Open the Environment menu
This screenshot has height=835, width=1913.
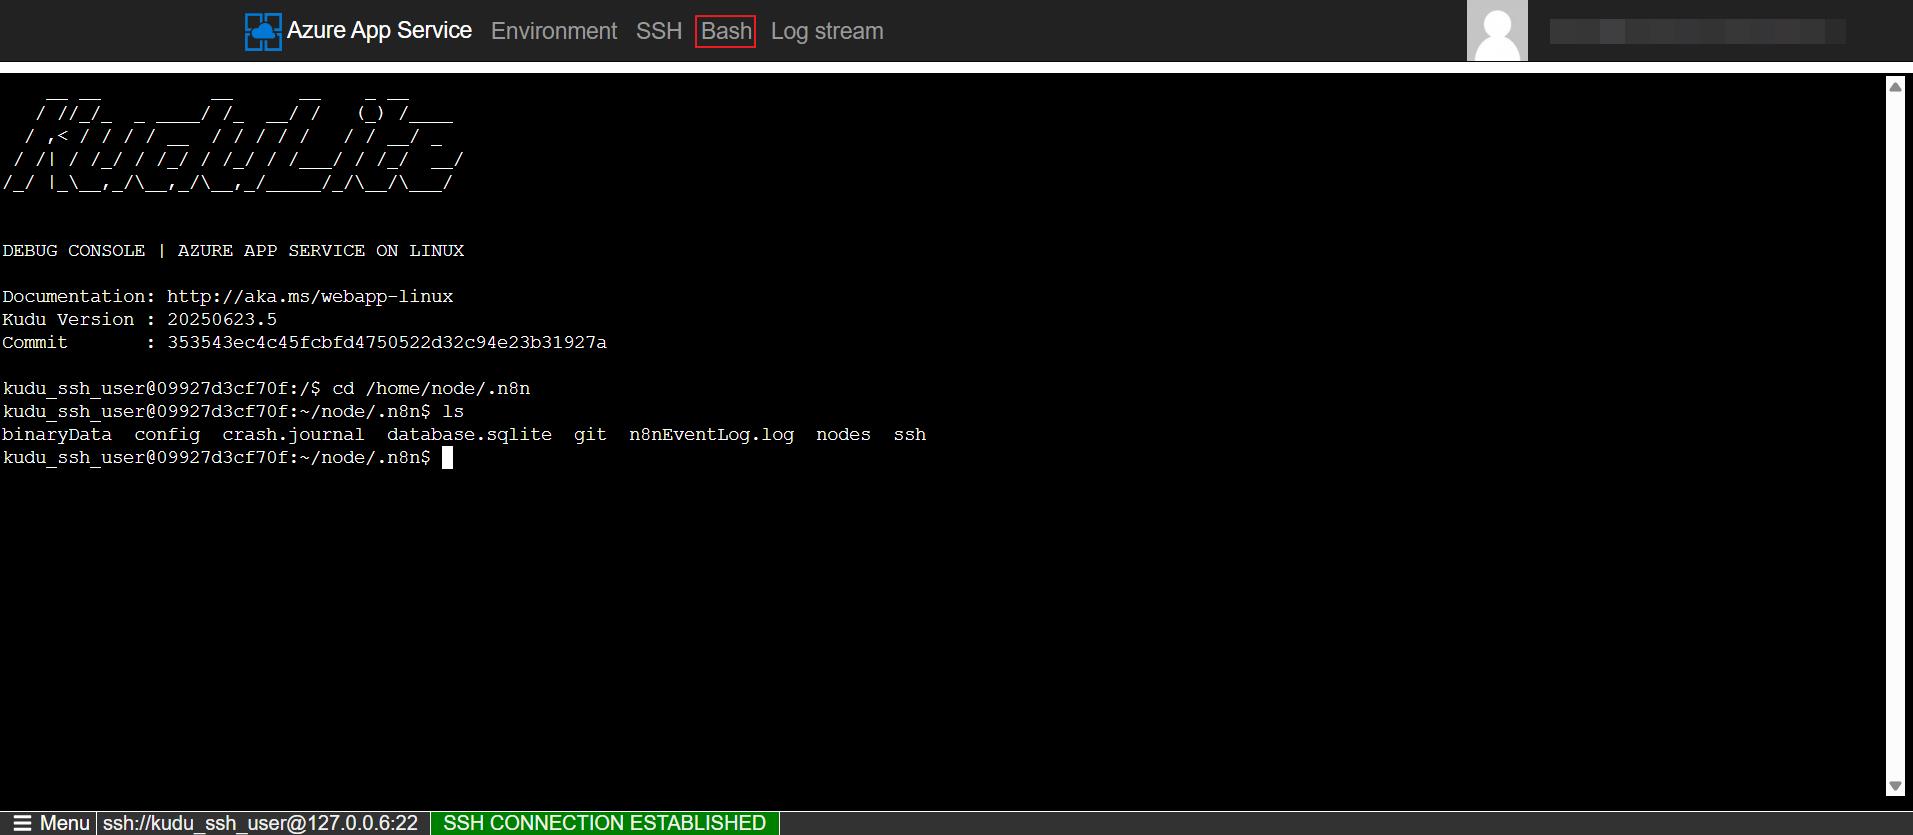(x=554, y=31)
